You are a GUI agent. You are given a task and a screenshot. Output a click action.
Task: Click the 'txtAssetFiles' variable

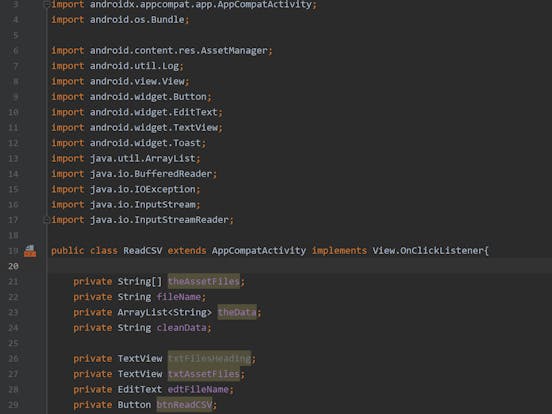tap(203, 374)
